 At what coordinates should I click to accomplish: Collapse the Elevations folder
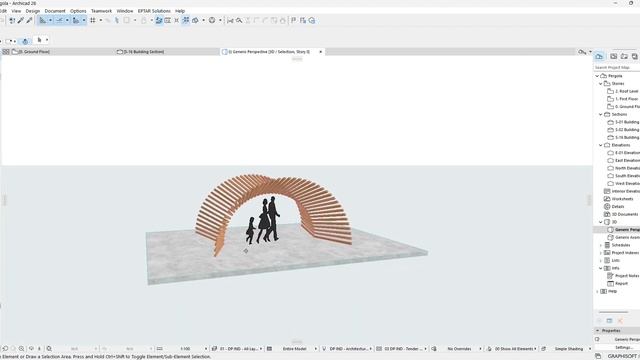coord(600,145)
